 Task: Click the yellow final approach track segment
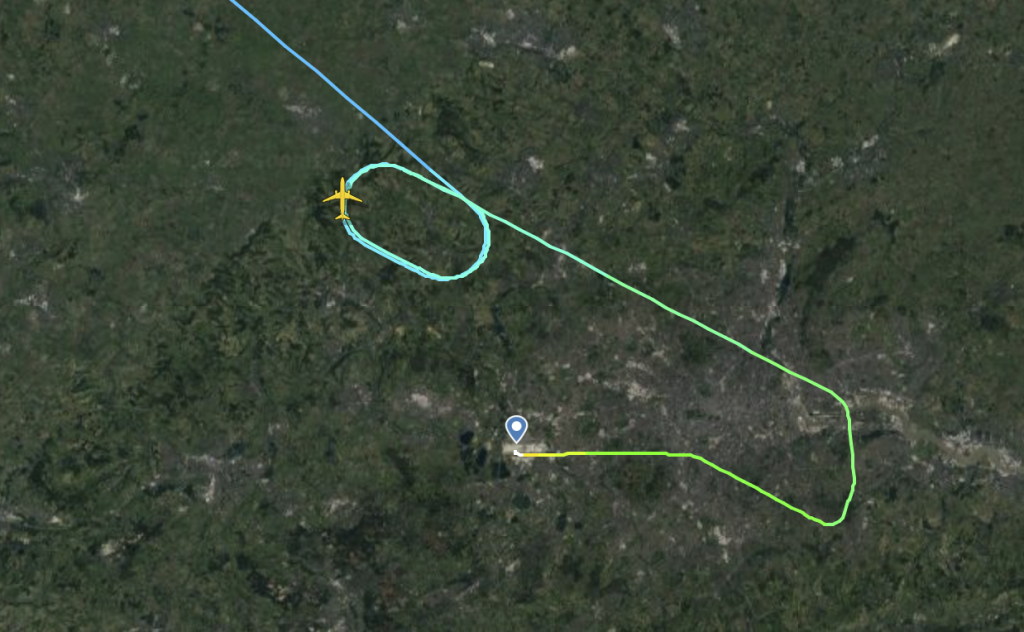(542, 454)
